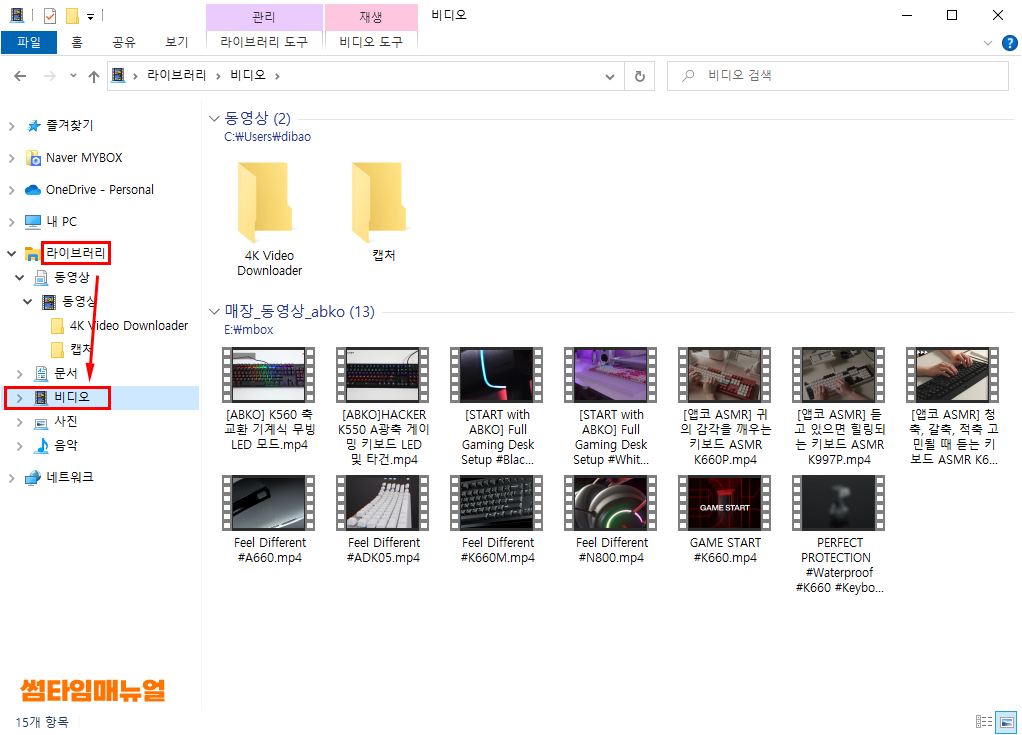Image resolution: width=1022 pixels, height=735 pixels.
Task: Open the 공유 ribbon tab
Action: [x=124, y=42]
